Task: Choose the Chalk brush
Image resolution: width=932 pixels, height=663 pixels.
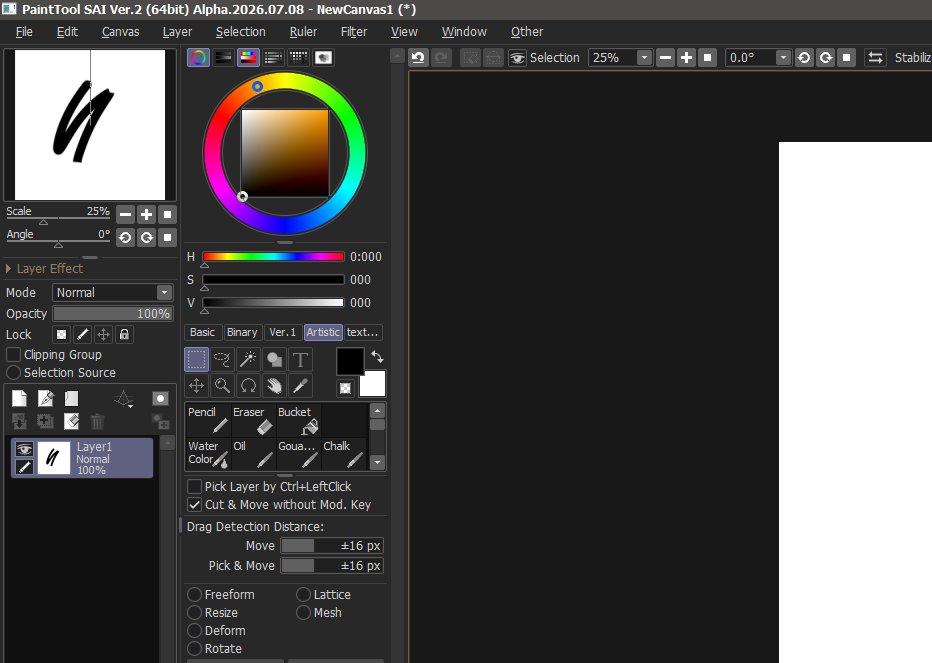Action: click(x=344, y=454)
